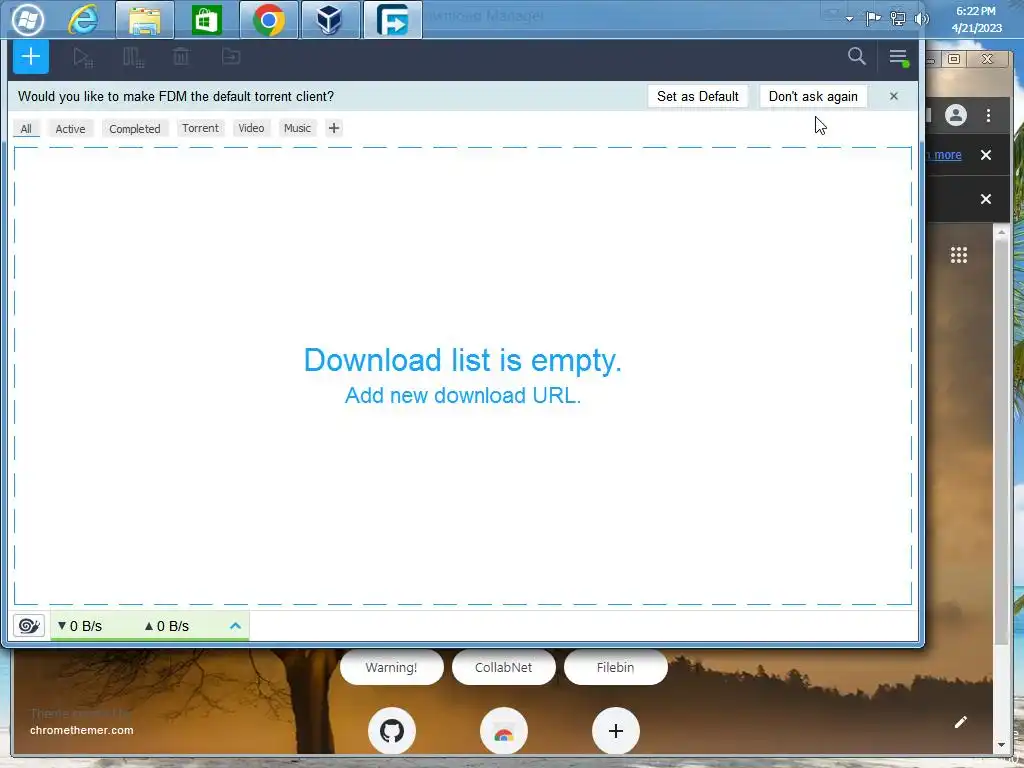1024x768 pixels.
Task: Open the FDM hamburger main menu
Action: pyautogui.click(x=899, y=57)
